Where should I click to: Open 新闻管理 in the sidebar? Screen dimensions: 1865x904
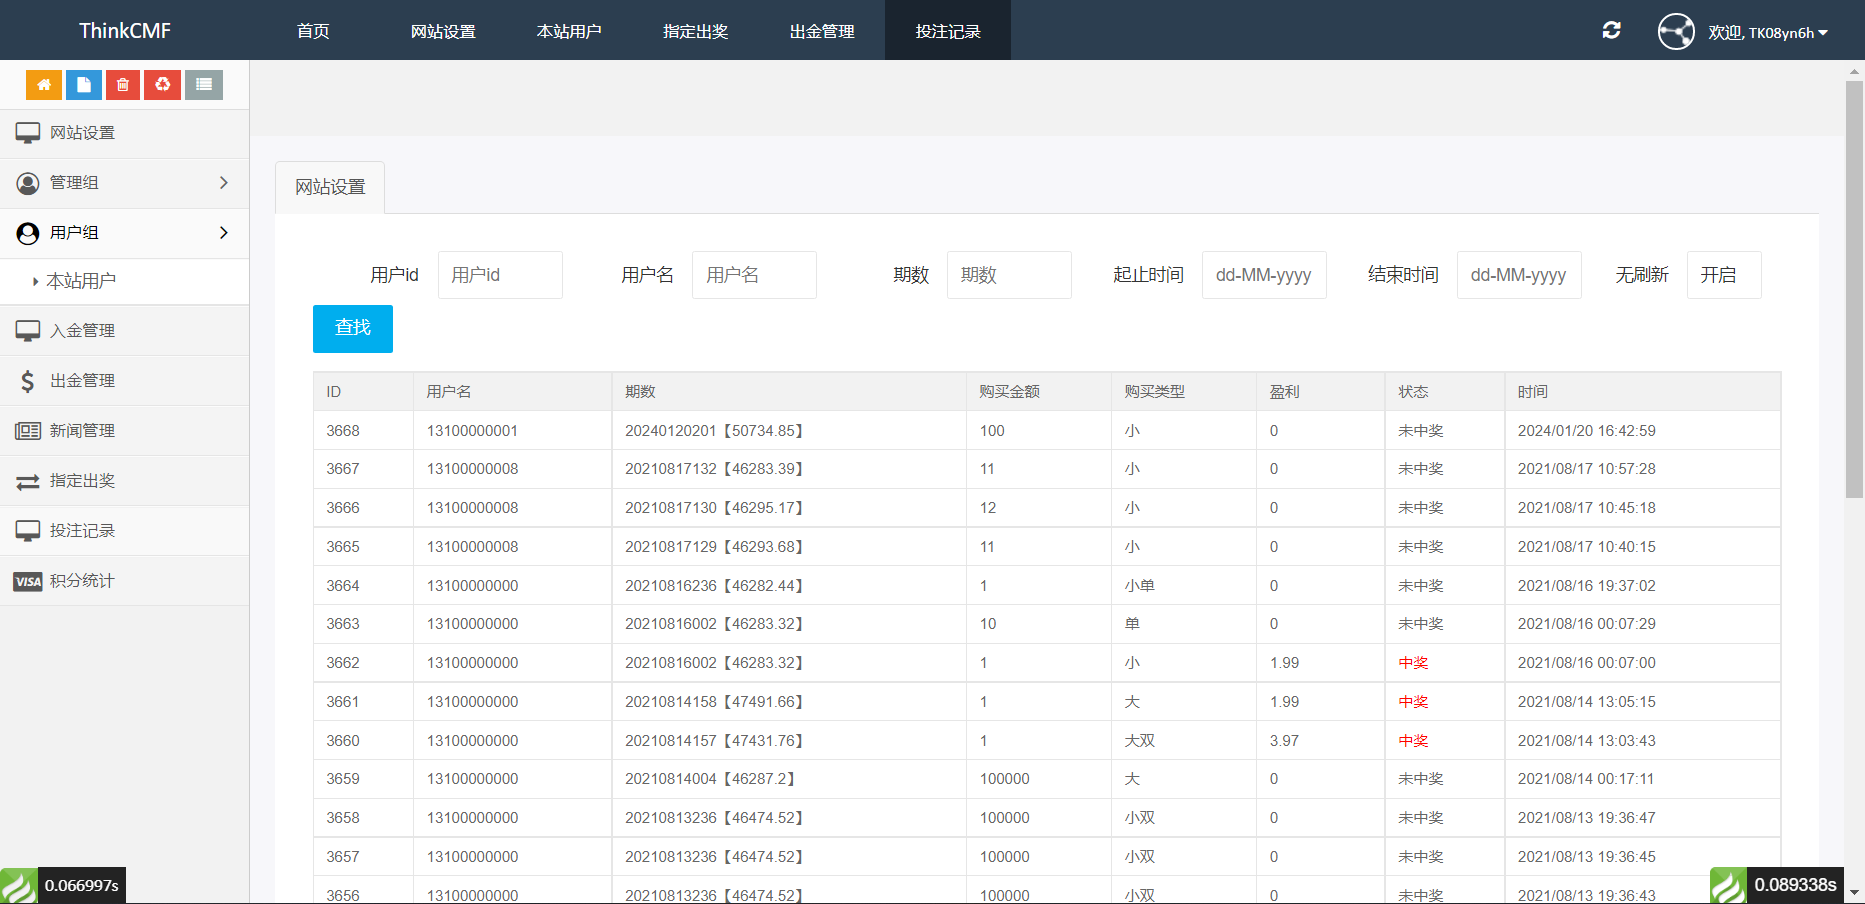[124, 431]
